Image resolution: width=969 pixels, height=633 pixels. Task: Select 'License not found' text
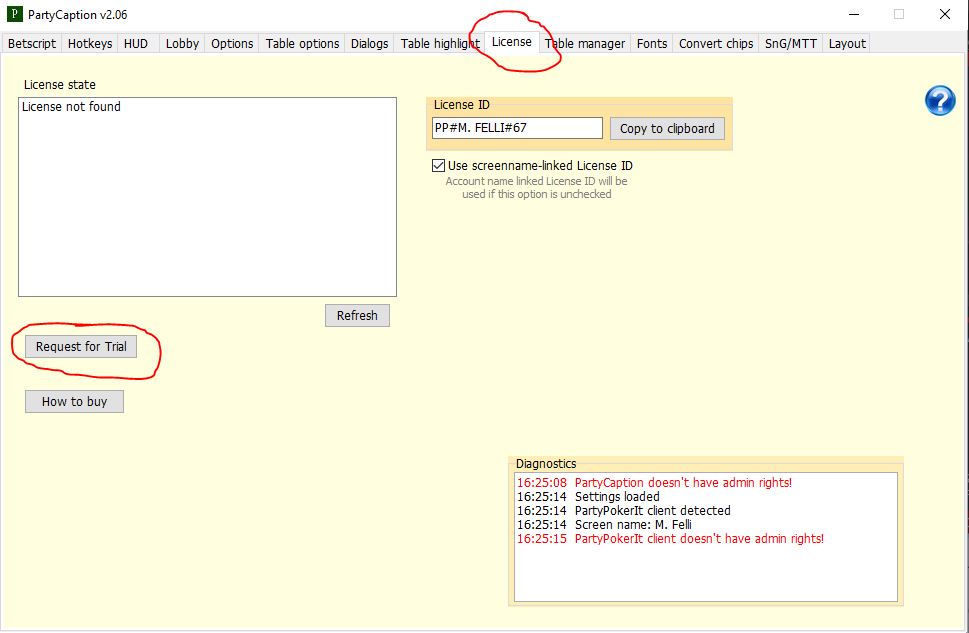[x=71, y=106]
